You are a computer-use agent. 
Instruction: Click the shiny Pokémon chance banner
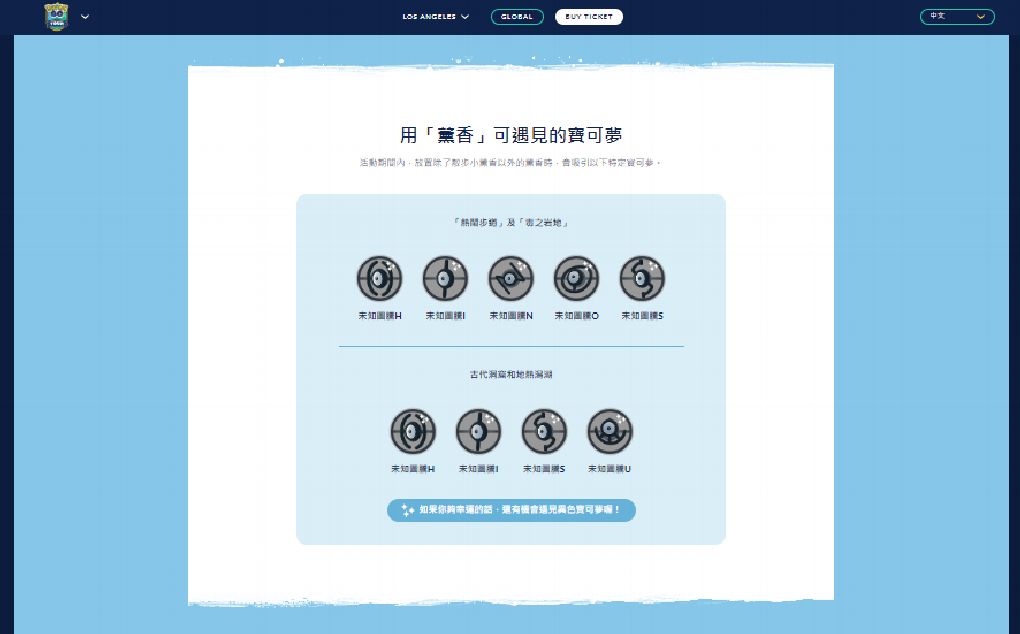[x=511, y=510]
